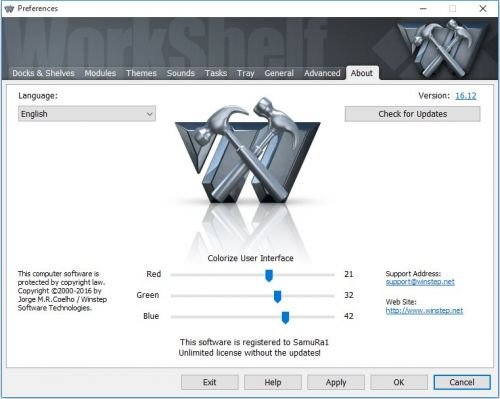Click the support@winstep.net email link
The height and width of the screenshot is (399, 500).
[420, 282]
